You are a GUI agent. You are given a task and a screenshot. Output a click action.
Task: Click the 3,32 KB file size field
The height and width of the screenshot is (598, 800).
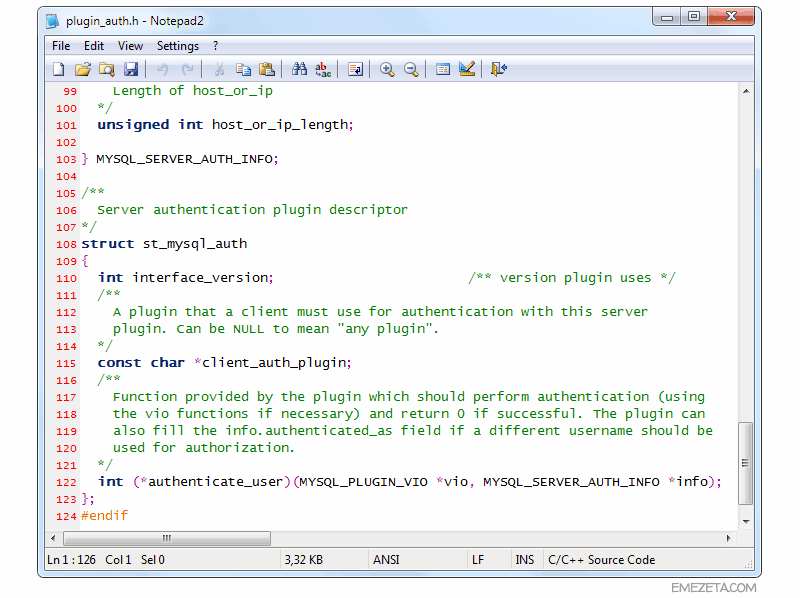[x=323, y=560]
